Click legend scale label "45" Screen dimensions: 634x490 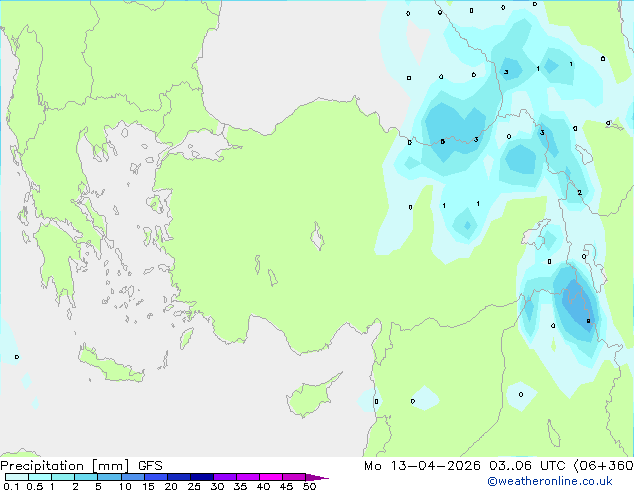[287, 486]
